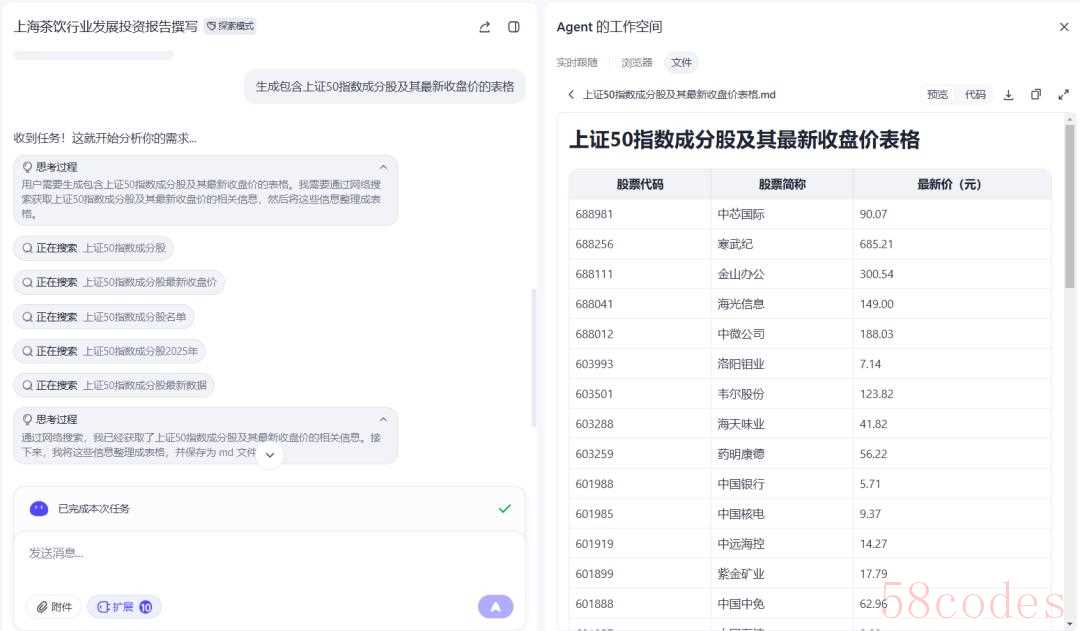Image resolution: width=1080 pixels, height=631 pixels.
Task: Download the 上证50 markdown file
Action: pyautogui.click(x=1008, y=94)
